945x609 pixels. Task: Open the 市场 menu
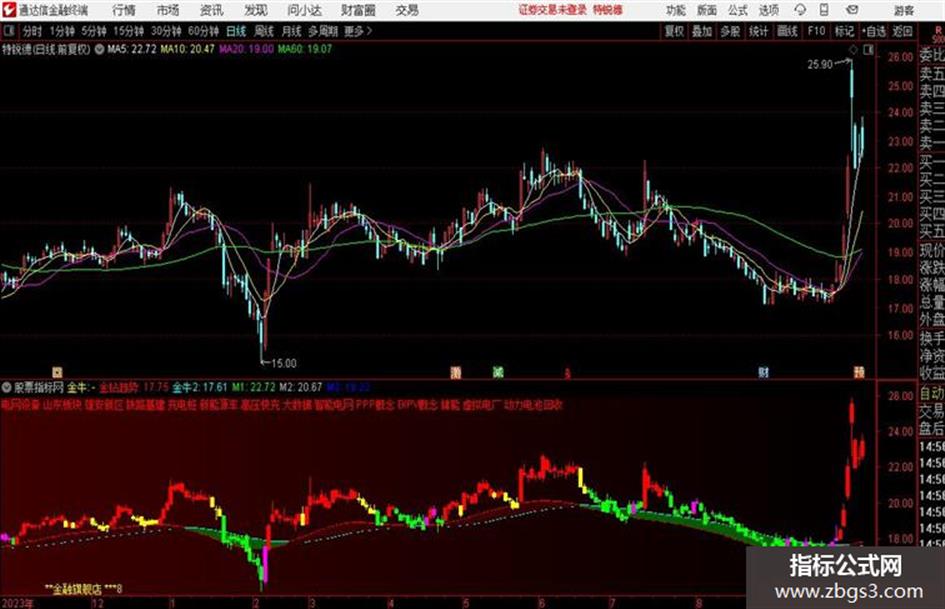point(168,10)
